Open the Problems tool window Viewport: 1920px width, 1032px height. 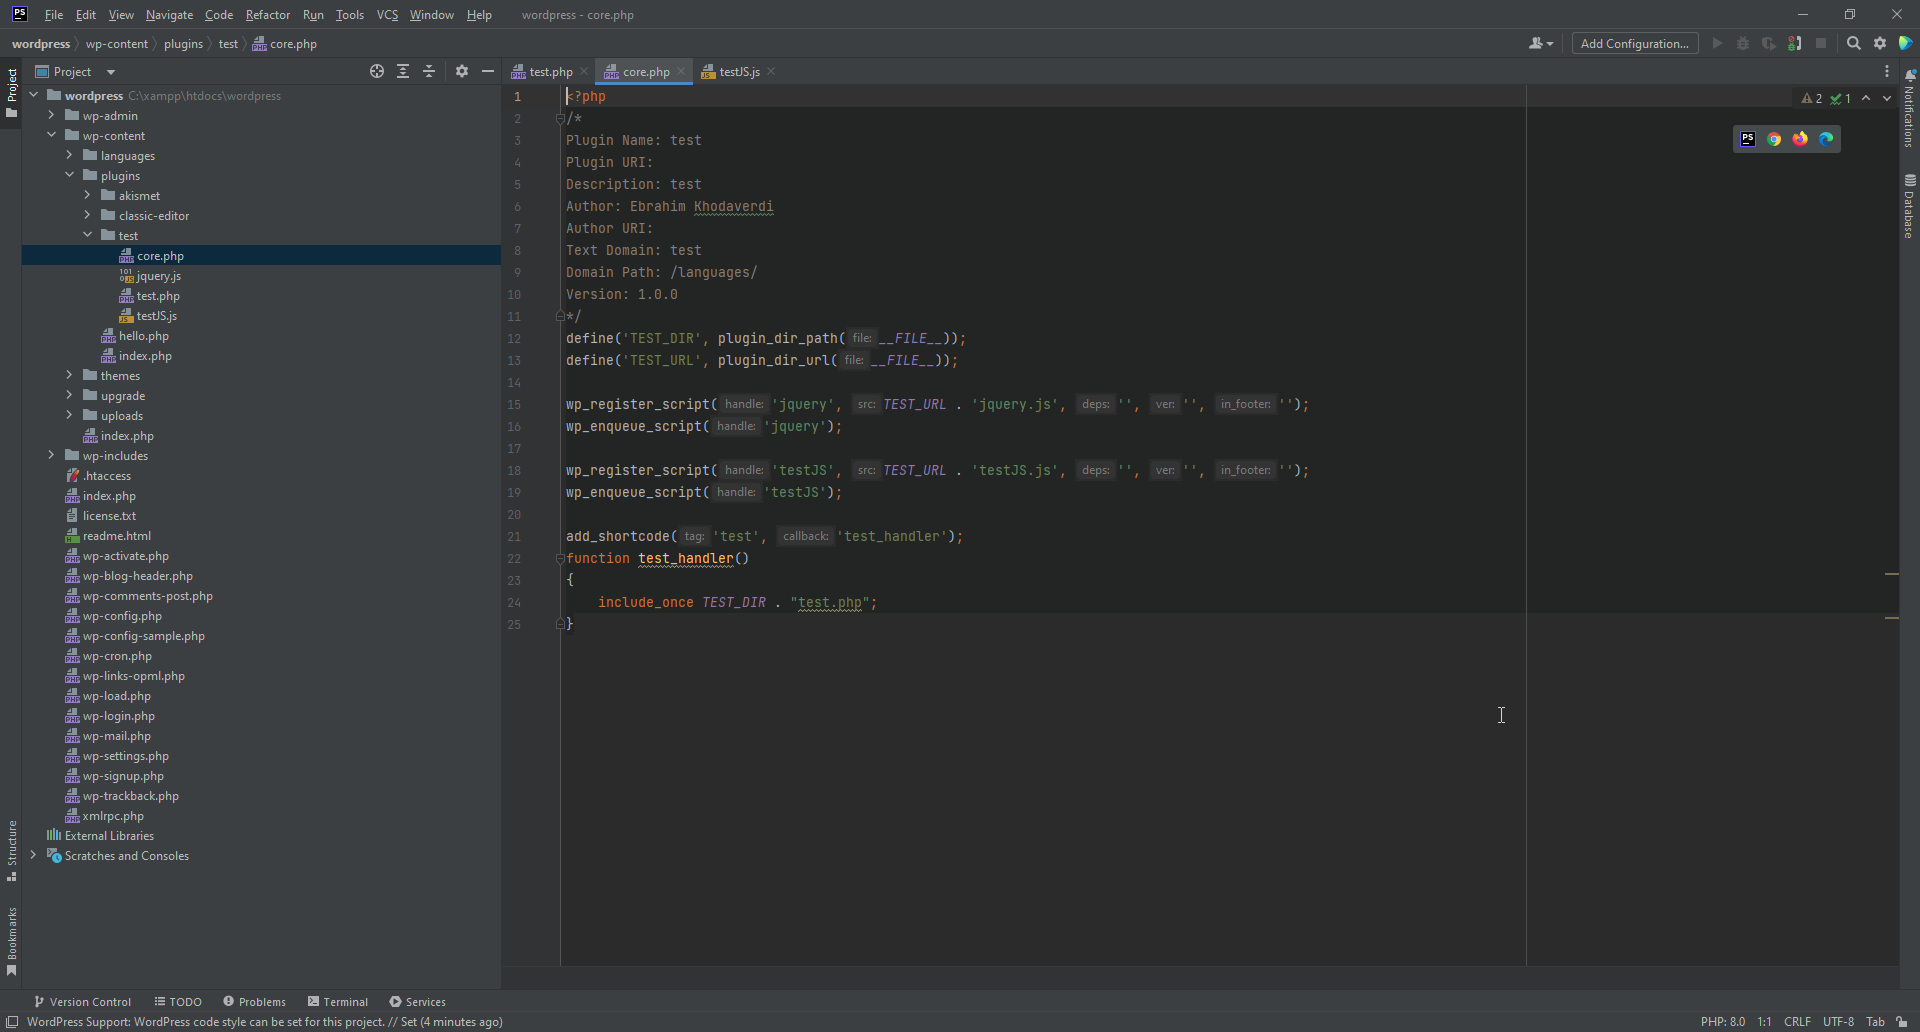[254, 1001]
